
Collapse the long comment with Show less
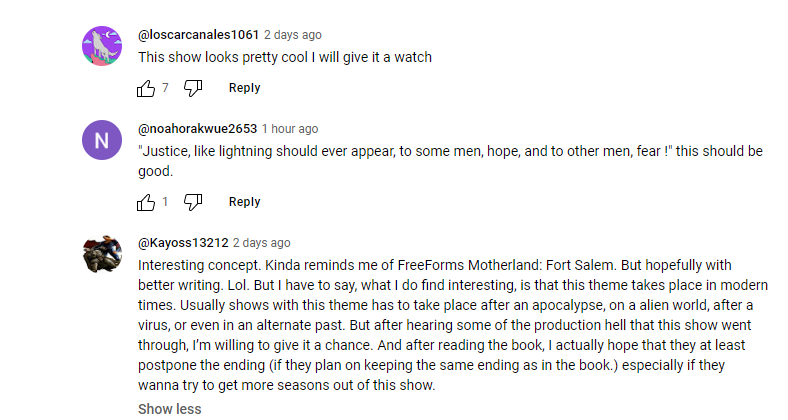169,408
